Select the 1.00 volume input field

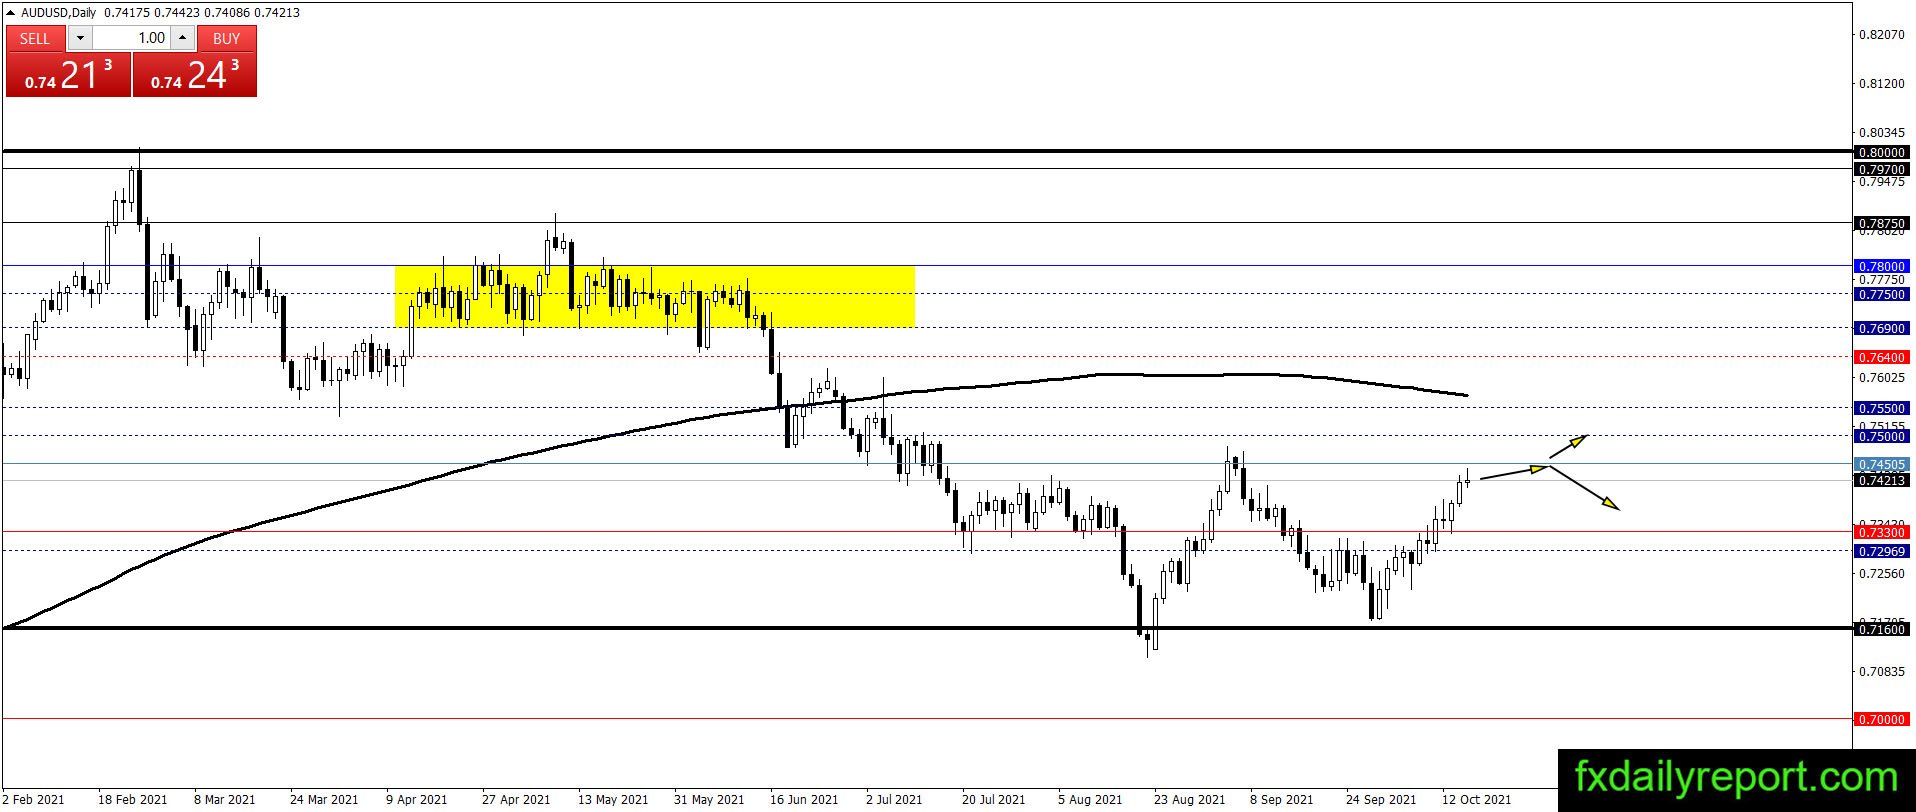131,38
